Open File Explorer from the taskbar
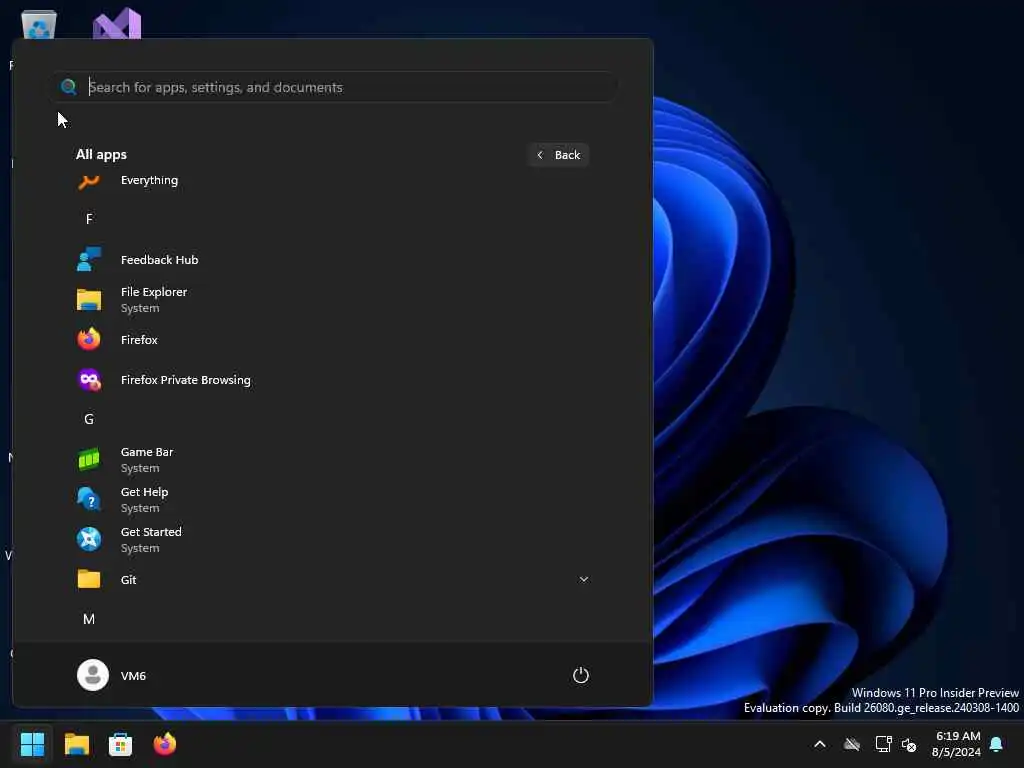This screenshot has height=768, width=1024. pos(76,744)
